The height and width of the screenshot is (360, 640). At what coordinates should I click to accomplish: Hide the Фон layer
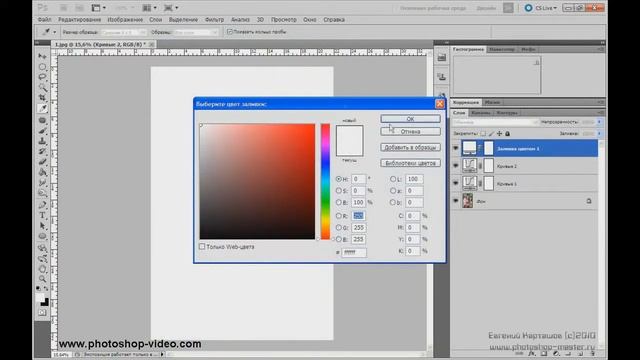tap(456, 201)
